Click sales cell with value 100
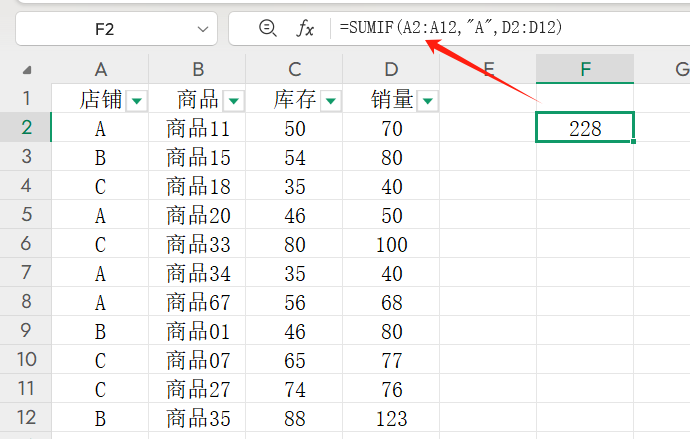 (x=391, y=244)
